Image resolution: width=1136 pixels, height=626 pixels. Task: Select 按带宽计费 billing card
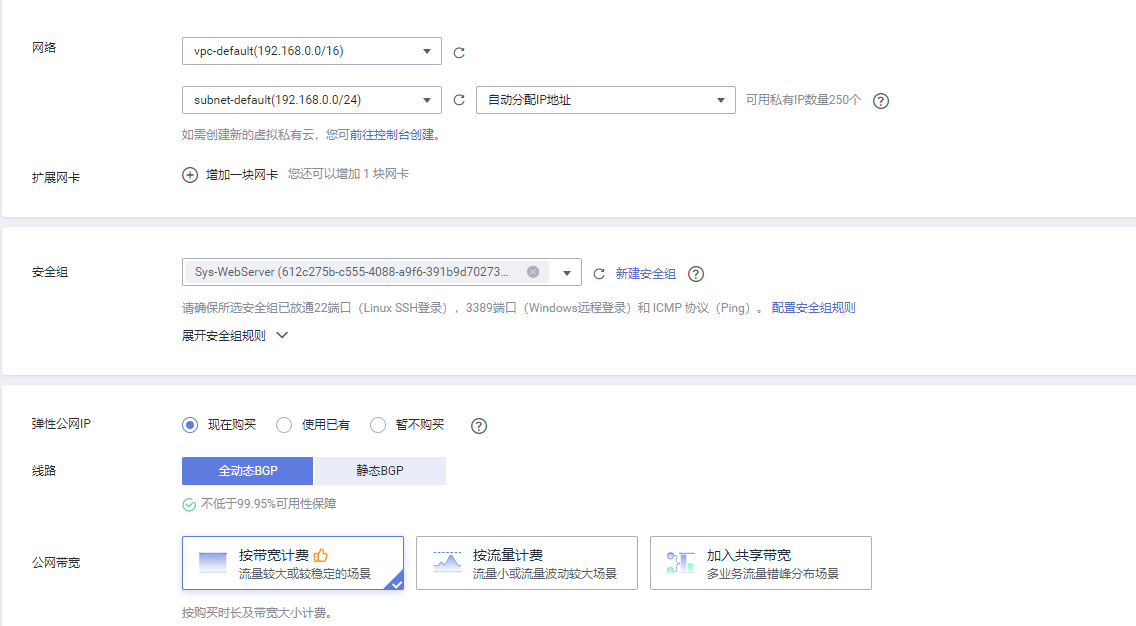point(293,563)
